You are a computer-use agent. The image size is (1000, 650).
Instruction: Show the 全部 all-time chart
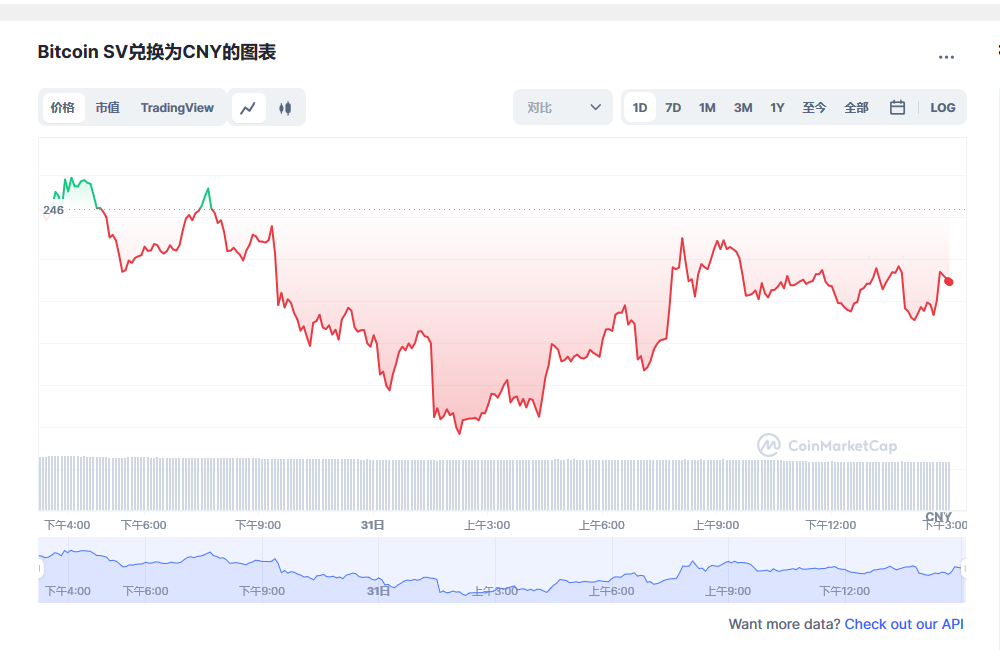coord(856,107)
